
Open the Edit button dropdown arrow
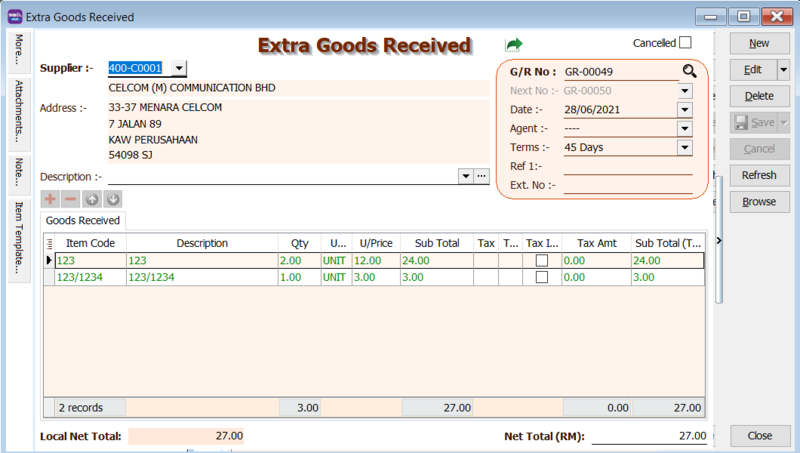point(783,70)
